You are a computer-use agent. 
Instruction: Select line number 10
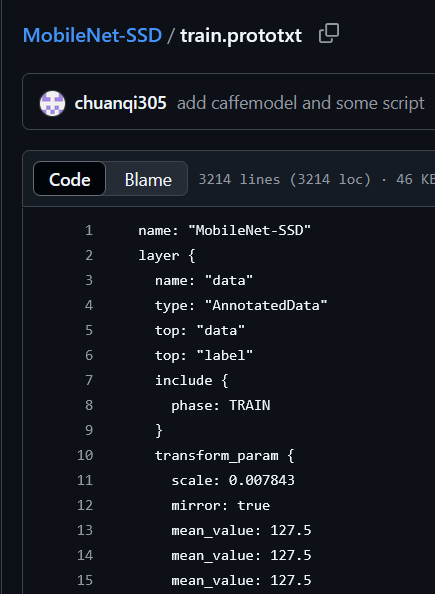pos(85,455)
